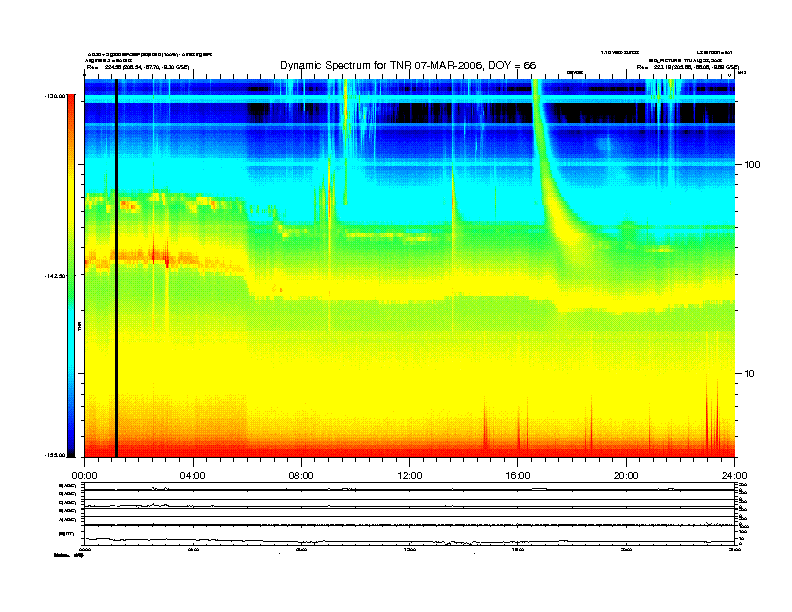Click the '24:00' time axis label
This screenshot has height=612, width=792.
734,476
